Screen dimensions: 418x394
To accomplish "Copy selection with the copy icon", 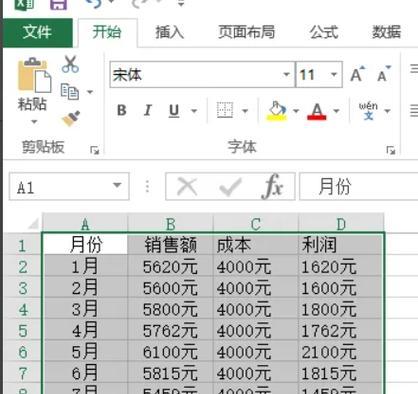I will tap(70, 92).
